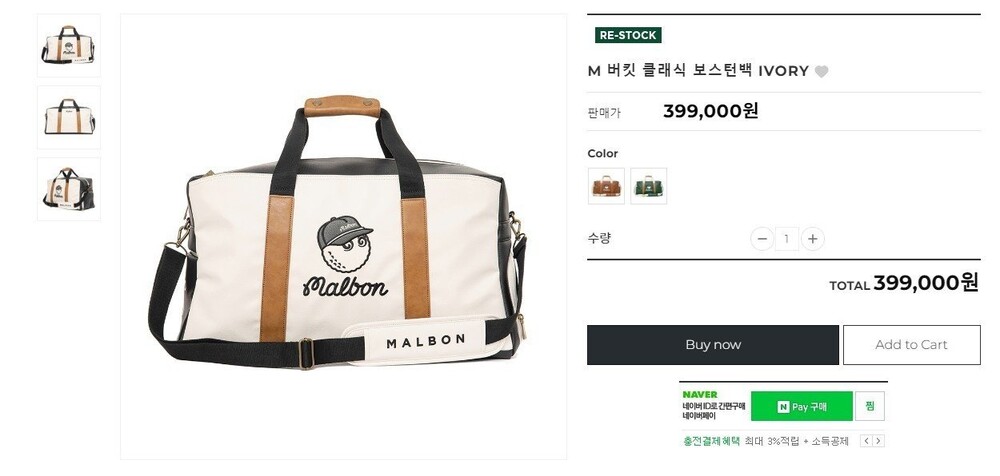Show next Naver benefit with right arrow
This screenshot has height=476, width=1000.
tap(878, 441)
